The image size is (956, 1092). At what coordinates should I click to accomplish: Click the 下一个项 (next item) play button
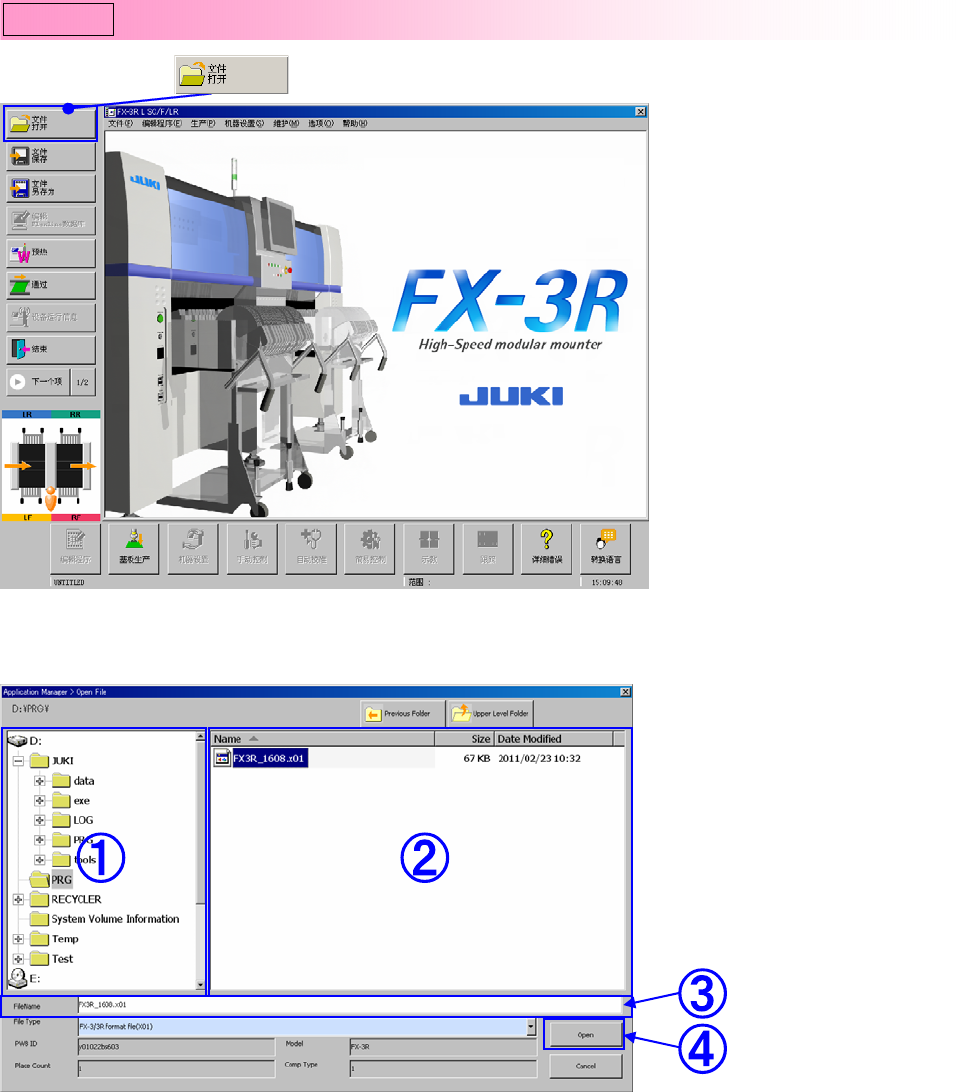coord(38,382)
